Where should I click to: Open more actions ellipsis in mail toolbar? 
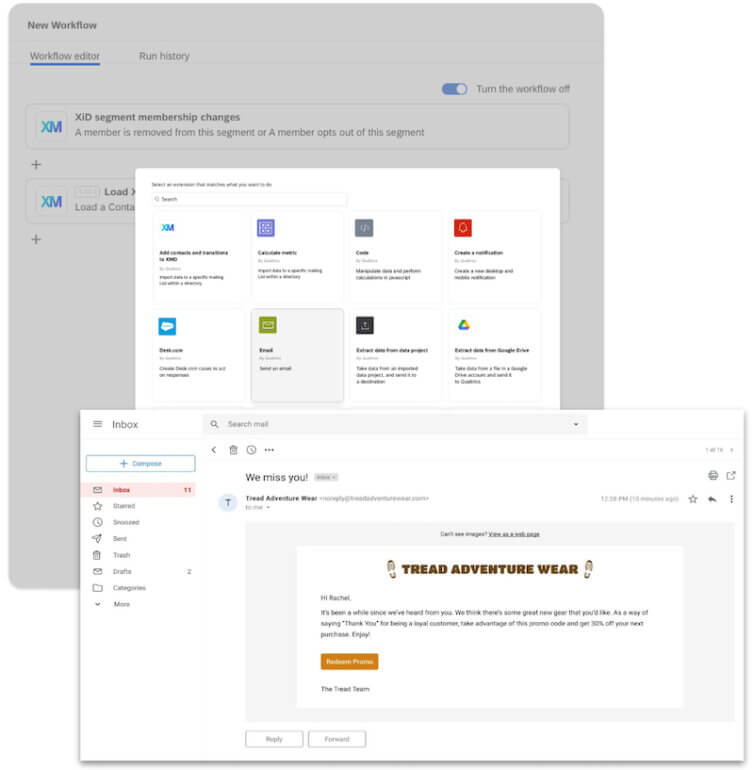coord(269,450)
